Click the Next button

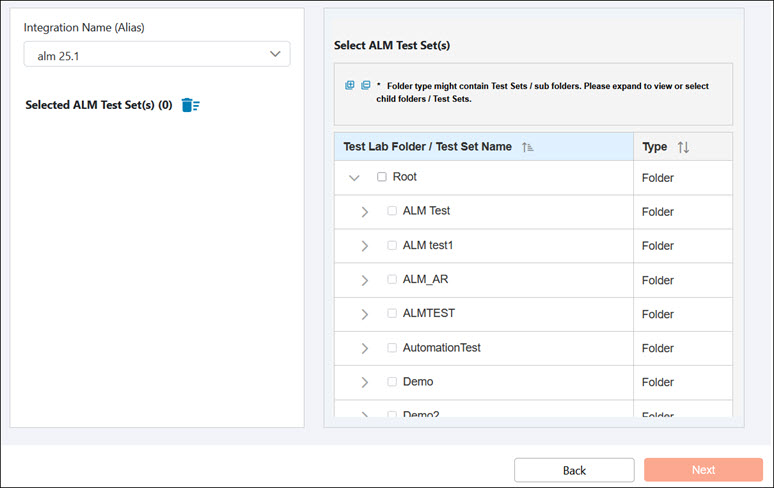(703, 470)
